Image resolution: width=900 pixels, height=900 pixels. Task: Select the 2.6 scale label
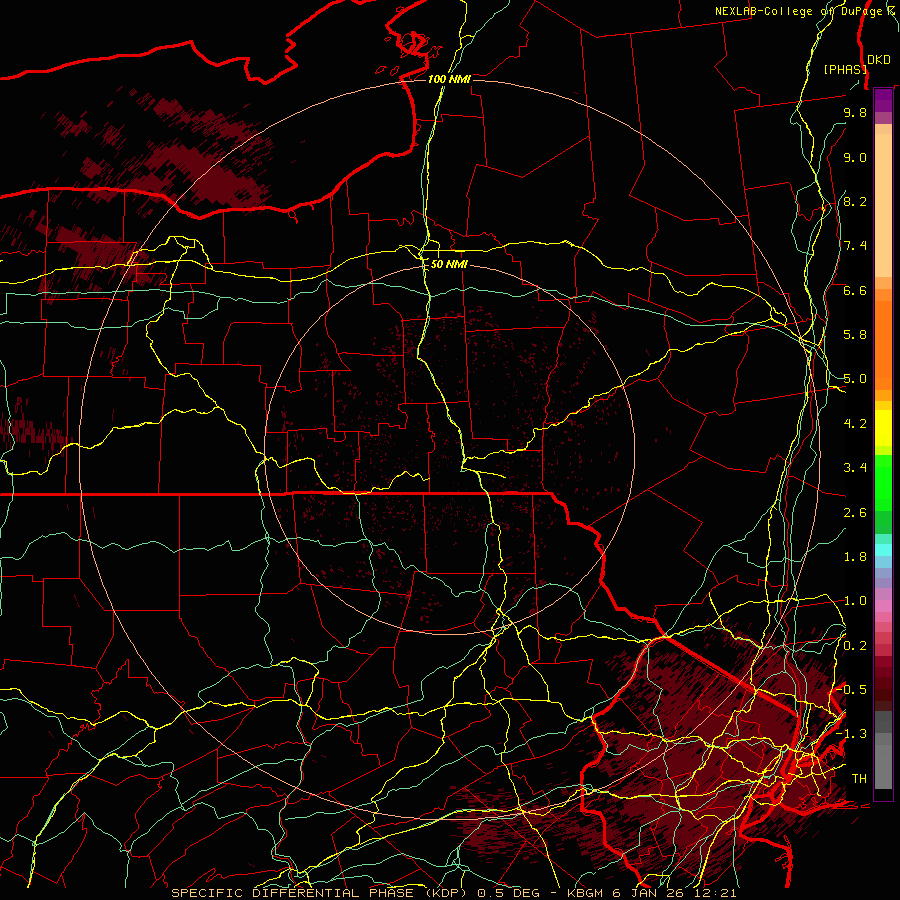(855, 513)
